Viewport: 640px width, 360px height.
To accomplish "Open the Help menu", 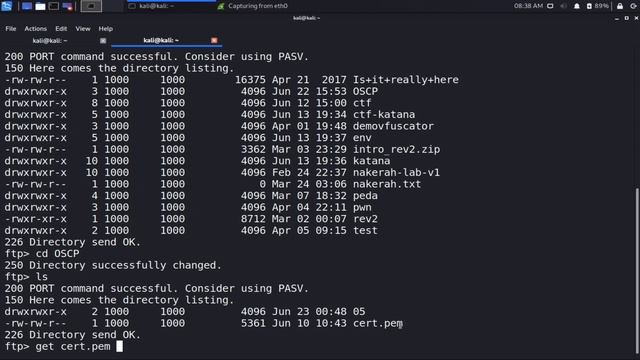I will click(x=106, y=29).
